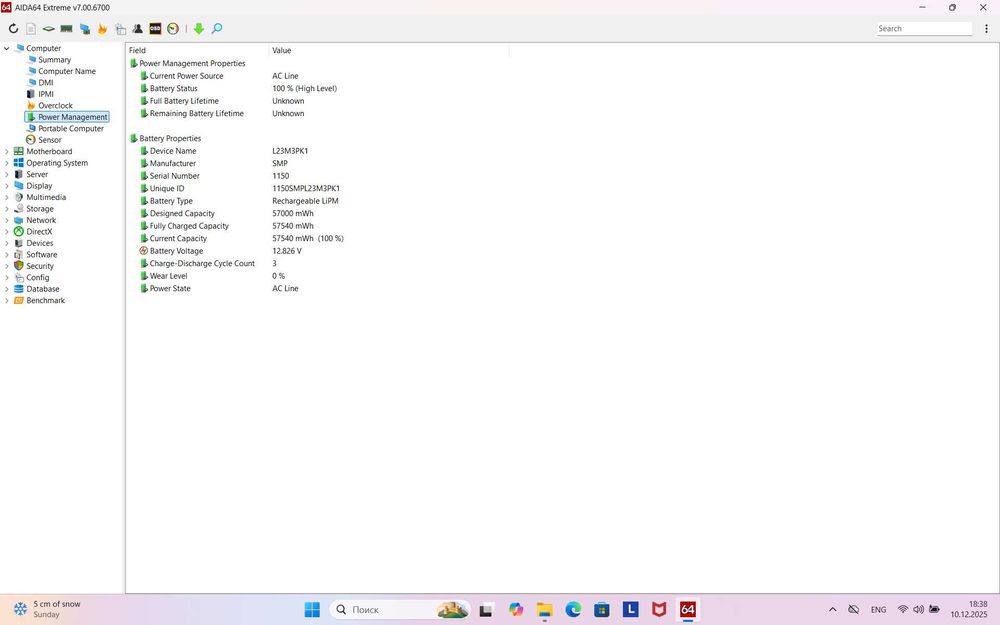Select the Battery Status row
Image resolution: width=1000 pixels, height=625 pixels.
(x=173, y=89)
